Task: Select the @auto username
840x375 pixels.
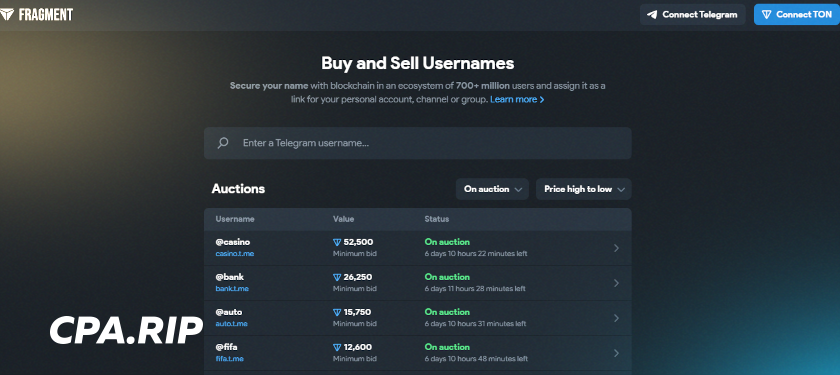Action: point(229,312)
